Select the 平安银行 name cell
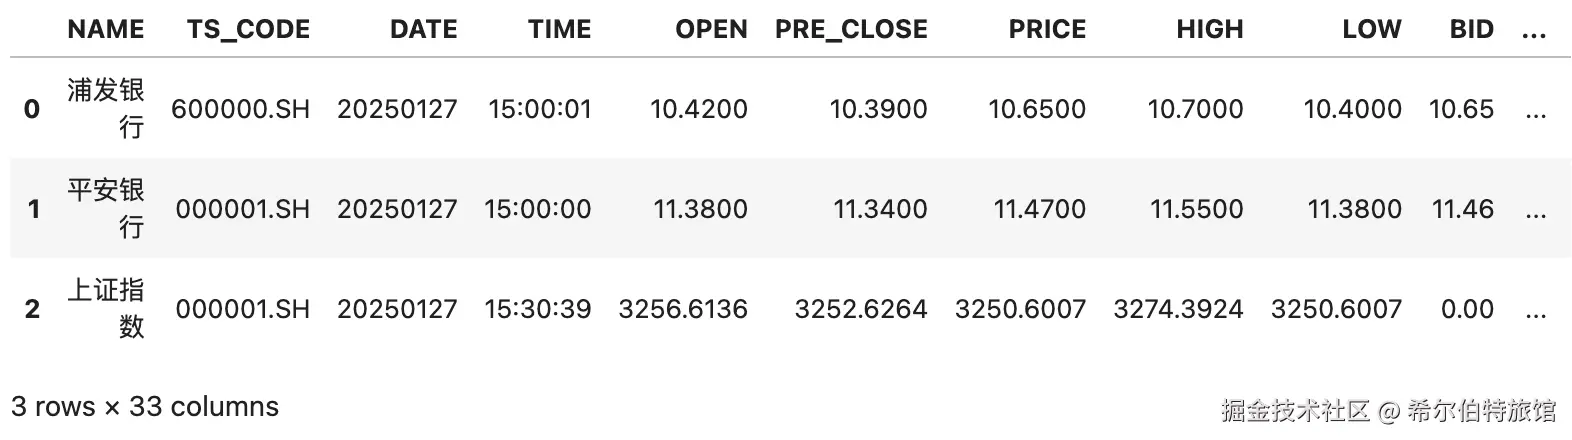The height and width of the screenshot is (440, 1572). click(106, 208)
